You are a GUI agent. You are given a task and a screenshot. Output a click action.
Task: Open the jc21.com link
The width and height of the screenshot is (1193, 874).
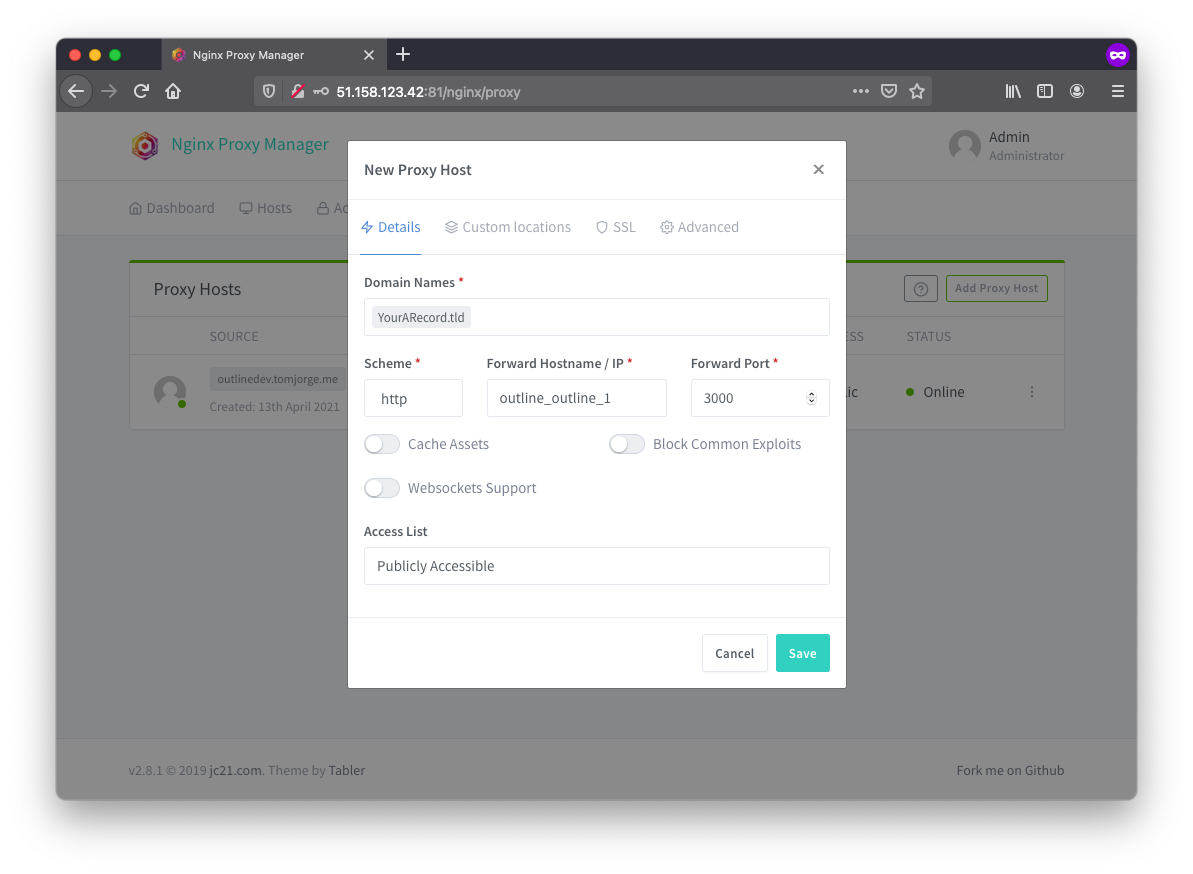(x=235, y=771)
